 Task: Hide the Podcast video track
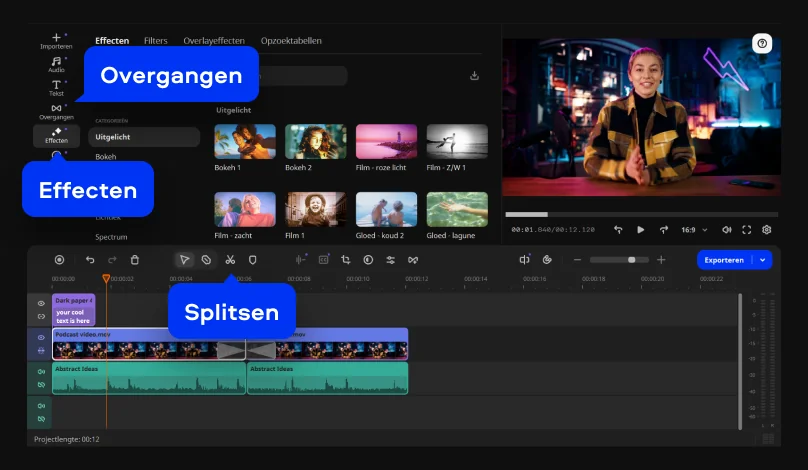(x=41, y=338)
